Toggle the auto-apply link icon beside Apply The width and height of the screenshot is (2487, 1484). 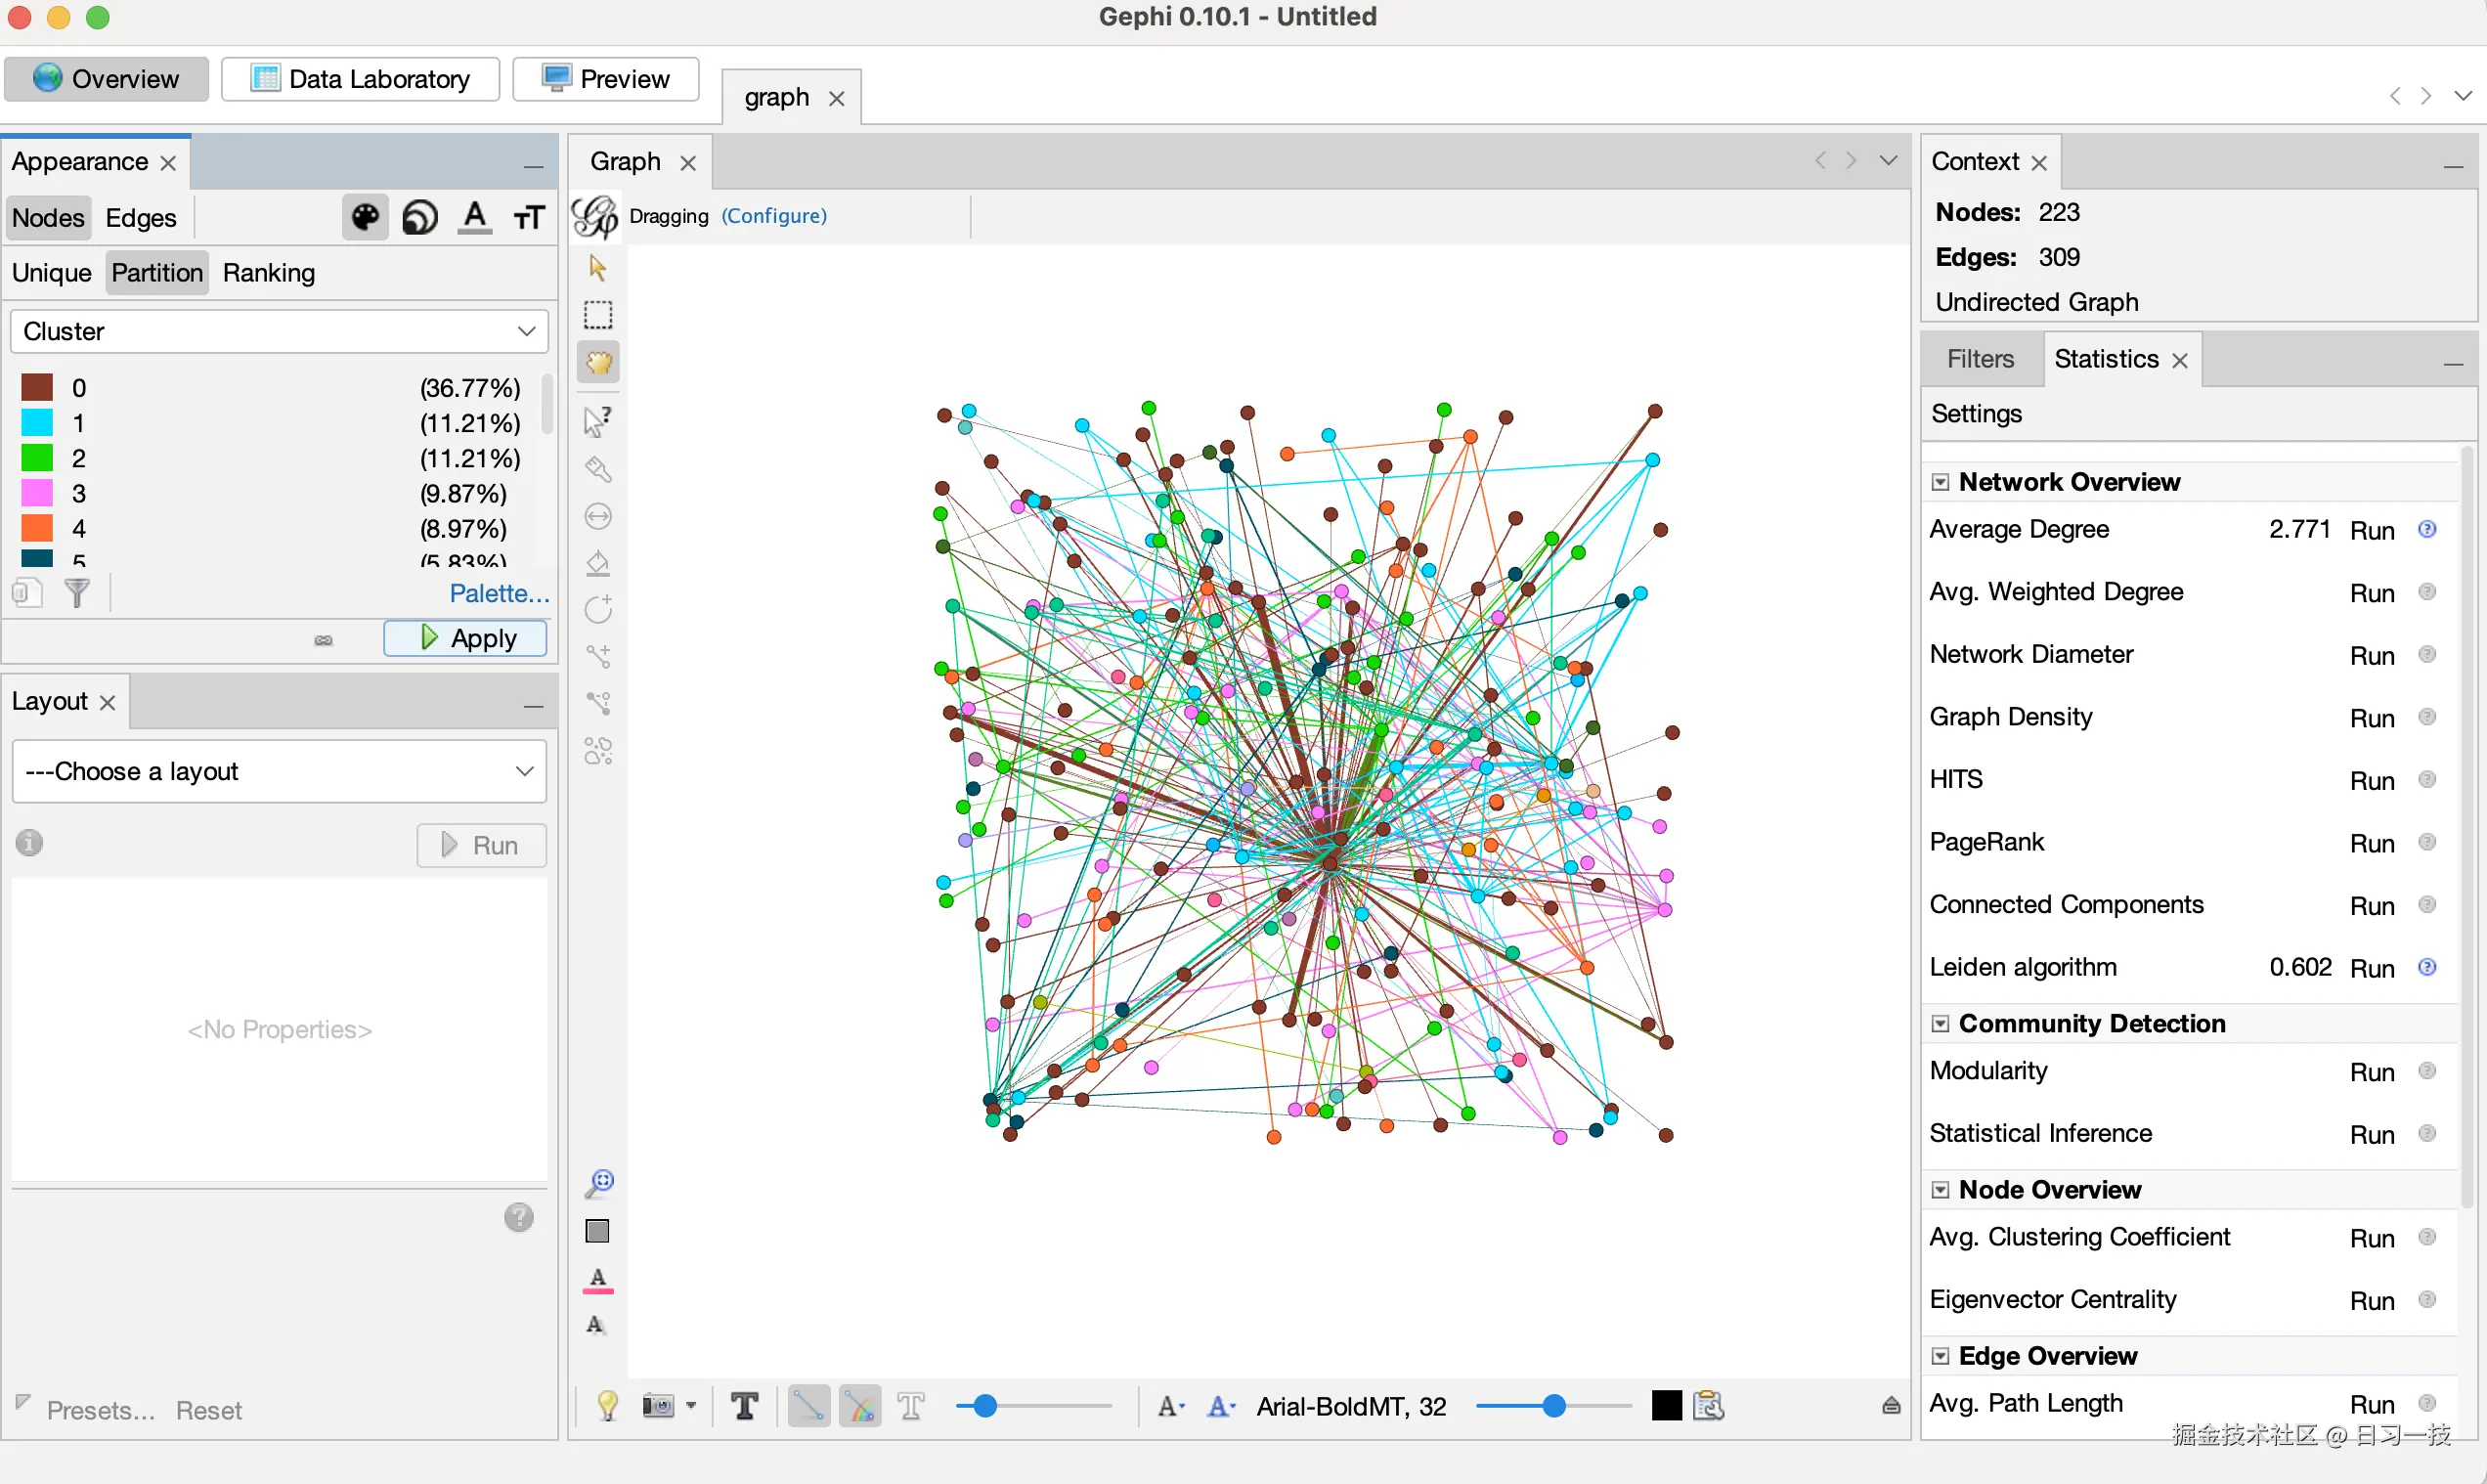323,640
